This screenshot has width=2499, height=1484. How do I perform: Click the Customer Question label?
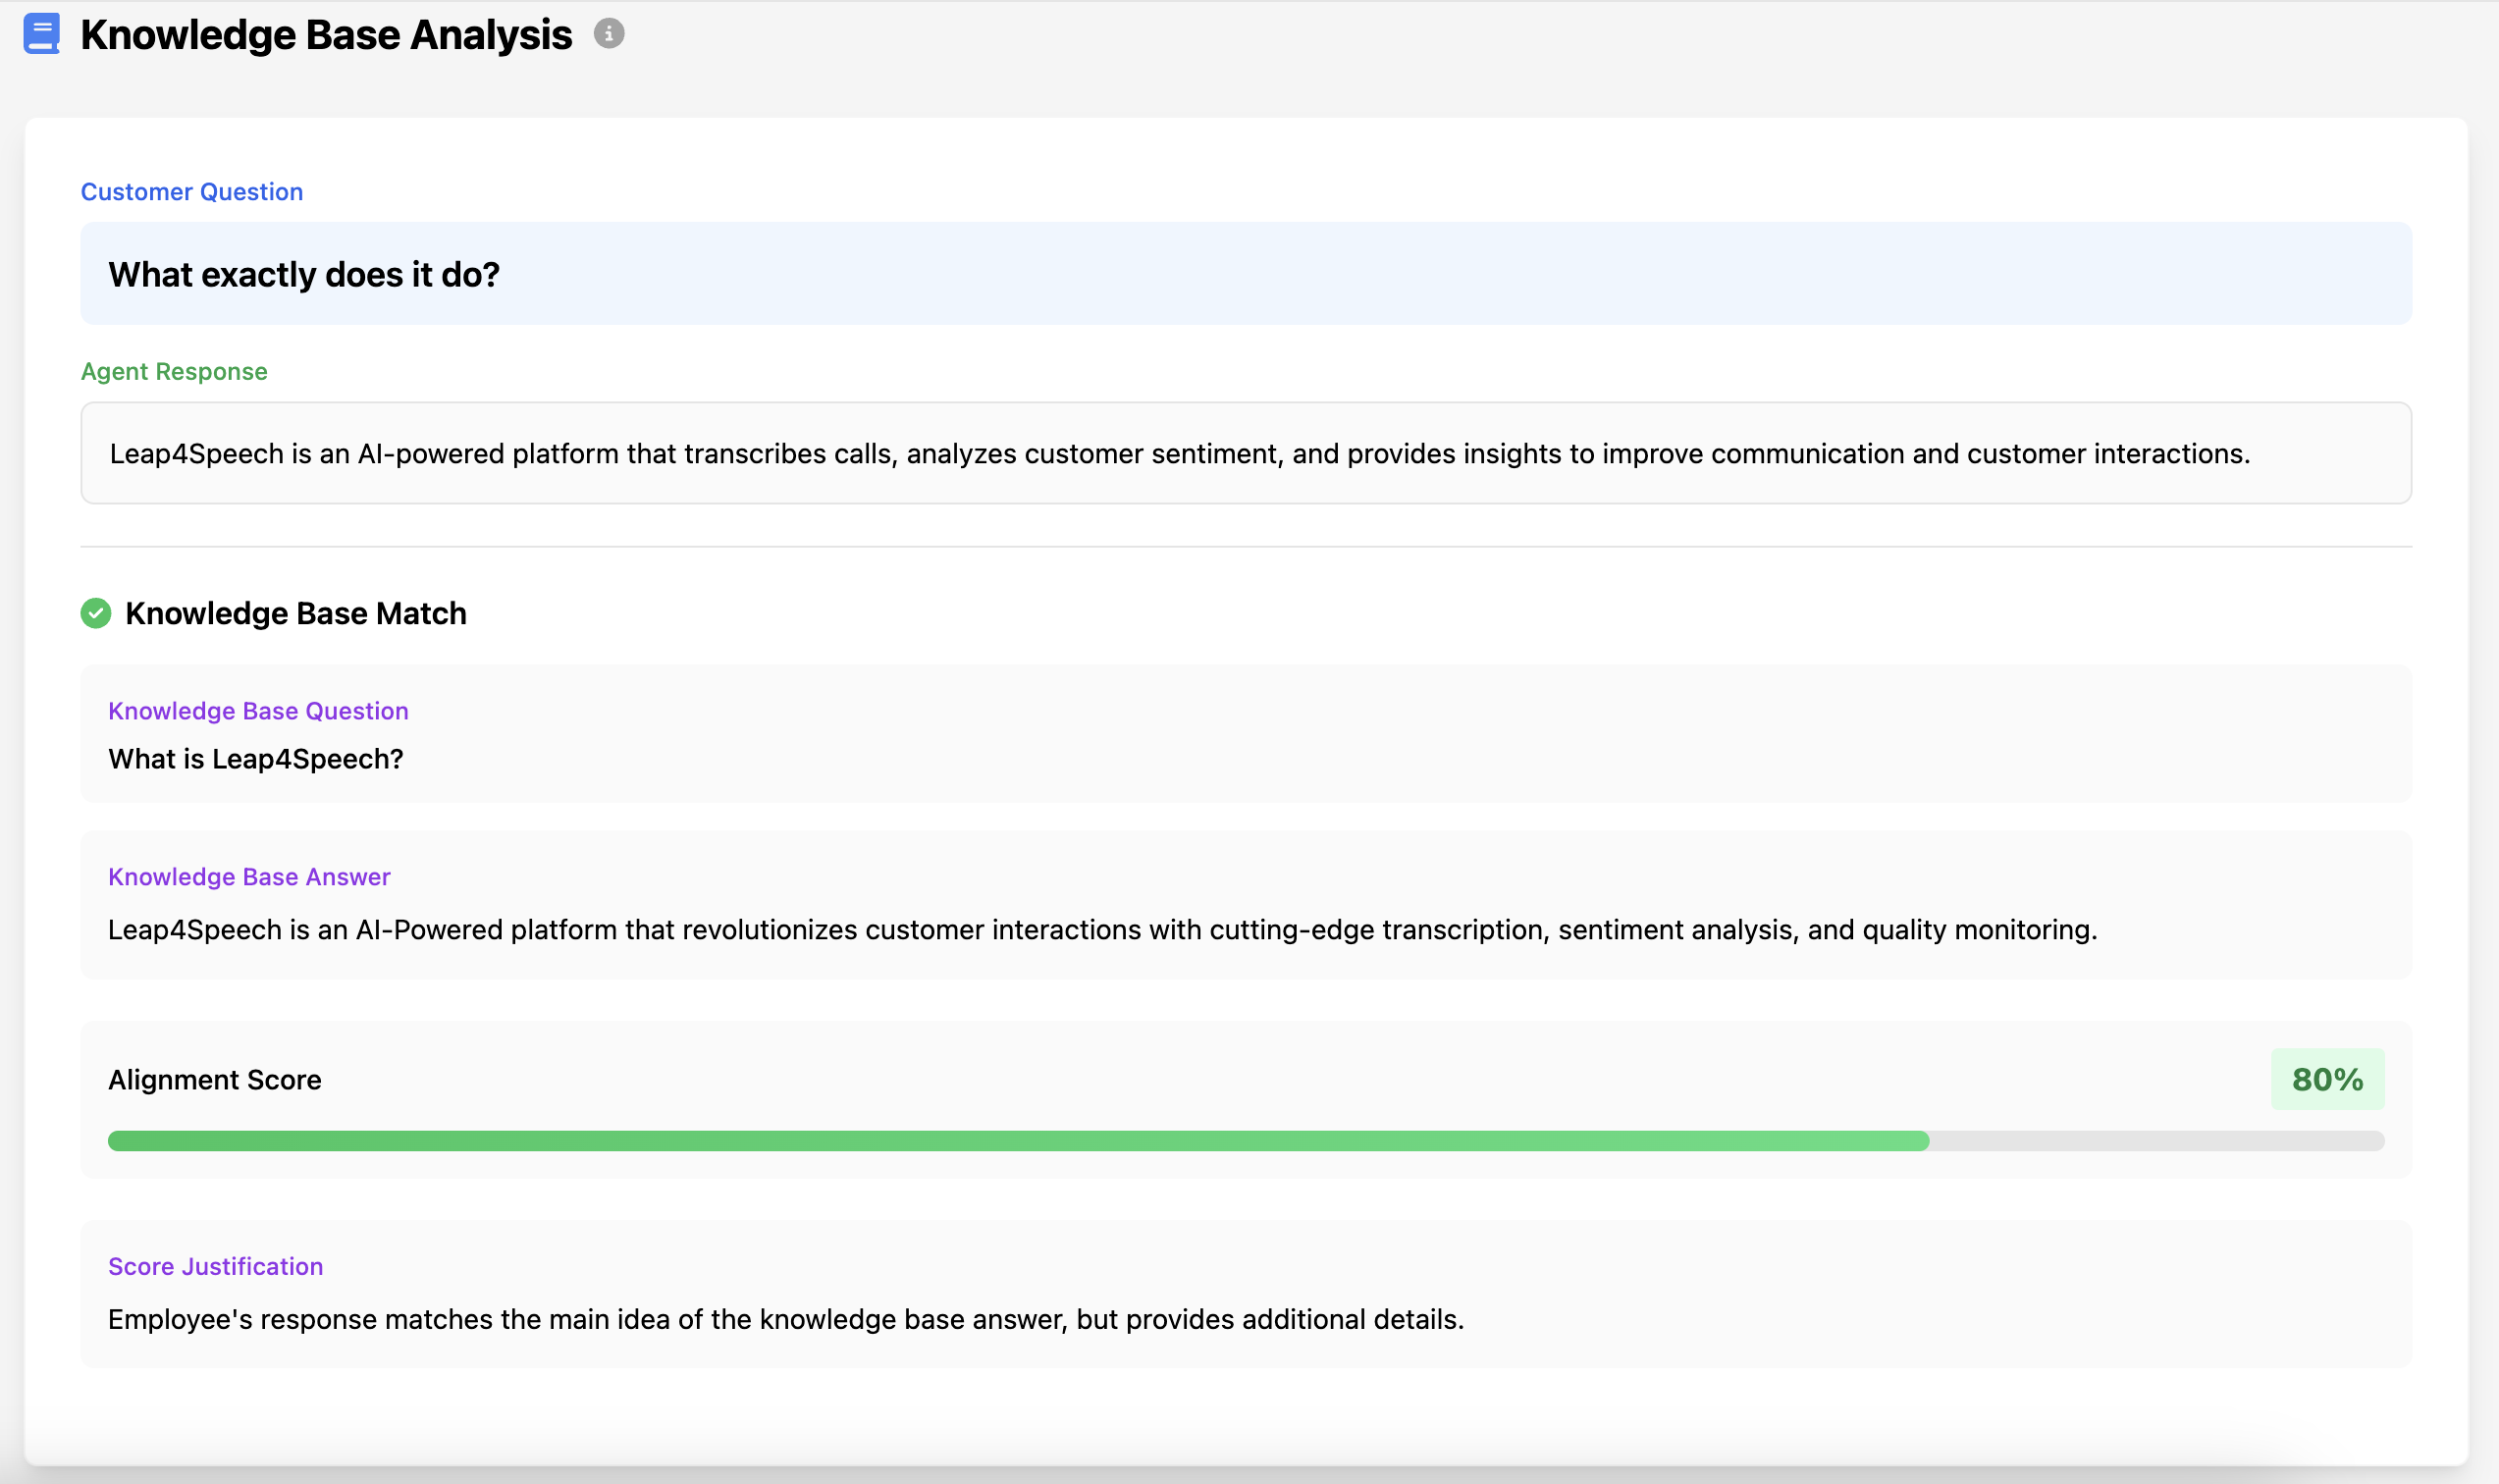(191, 192)
